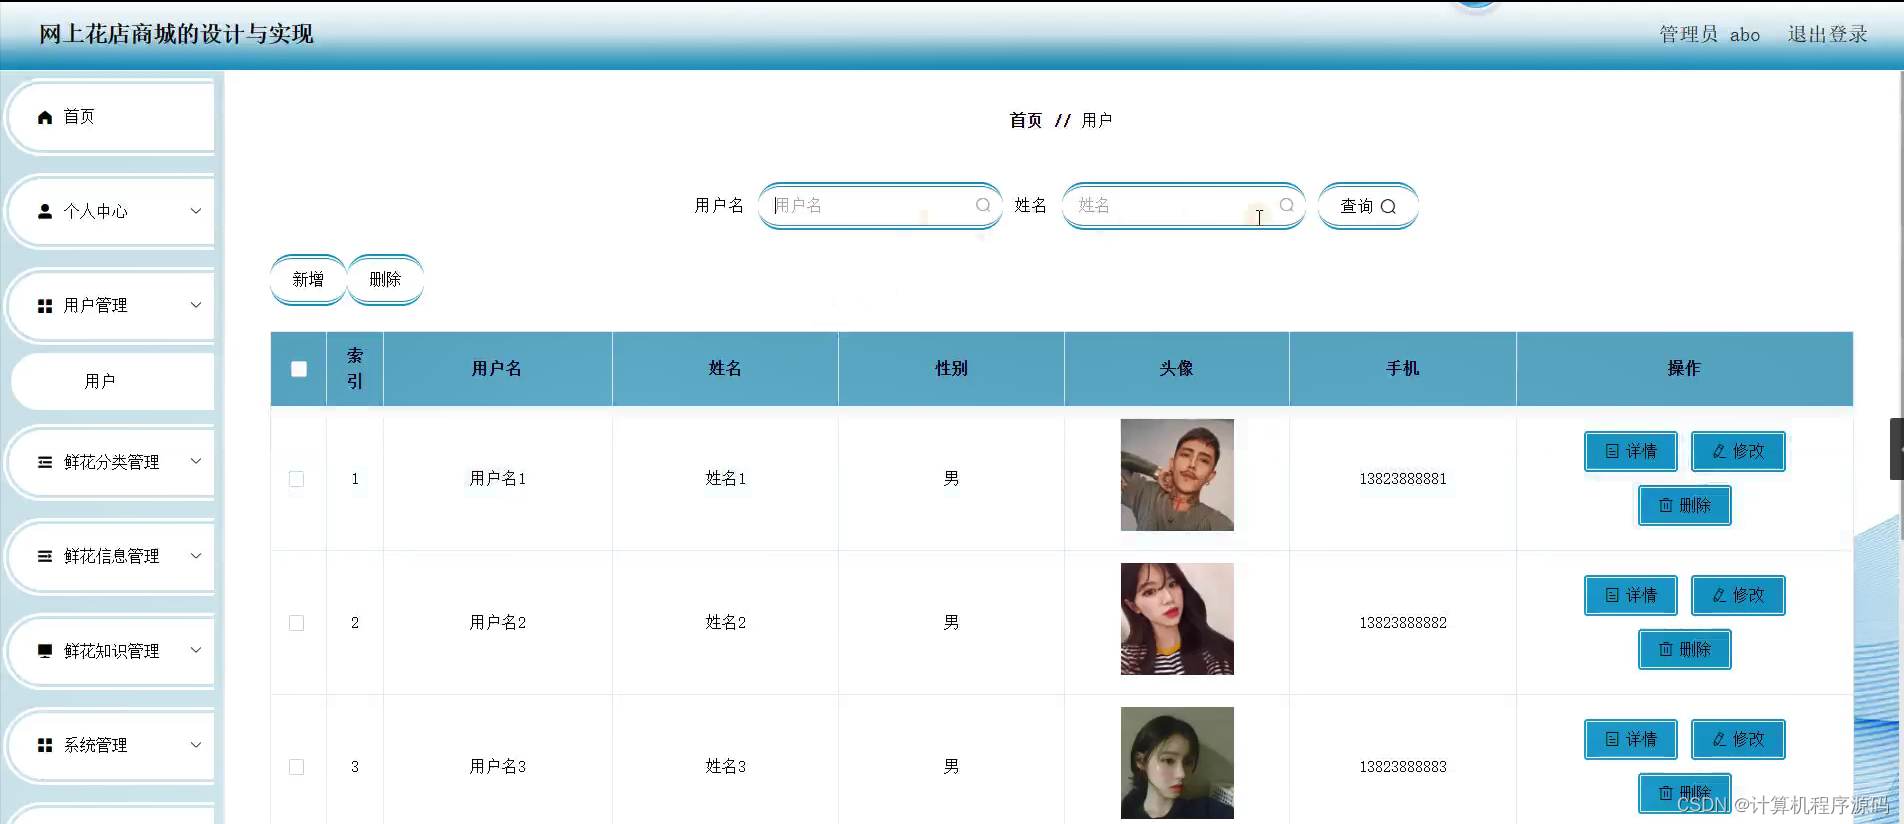This screenshot has height=824, width=1904.
Task: Collapse the 用户管理 menu chevron
Action: 196,305
